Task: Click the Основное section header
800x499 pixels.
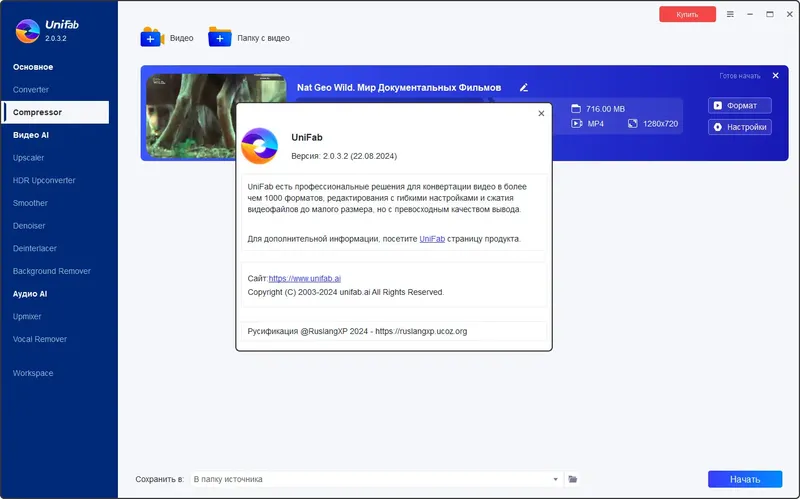Action: tap(33, 67)
